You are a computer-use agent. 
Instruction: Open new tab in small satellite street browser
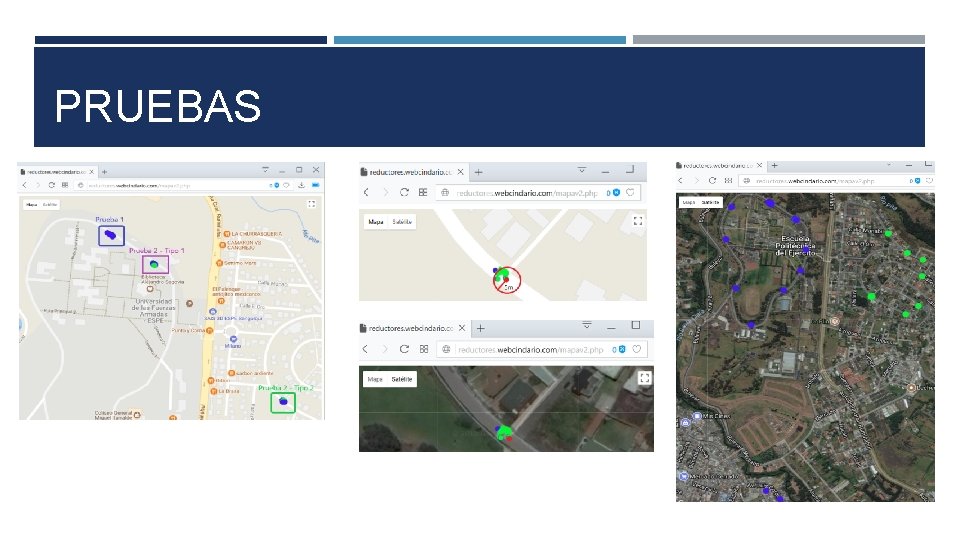(481, 329)
